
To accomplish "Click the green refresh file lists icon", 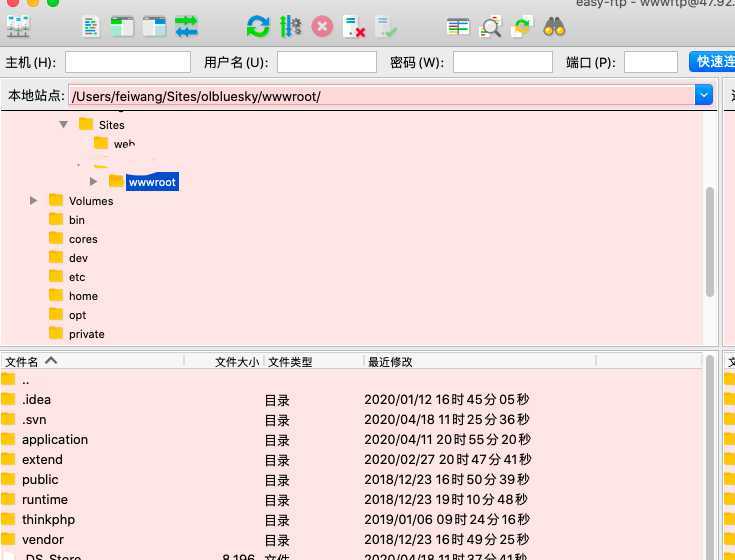I will [258, 27].
